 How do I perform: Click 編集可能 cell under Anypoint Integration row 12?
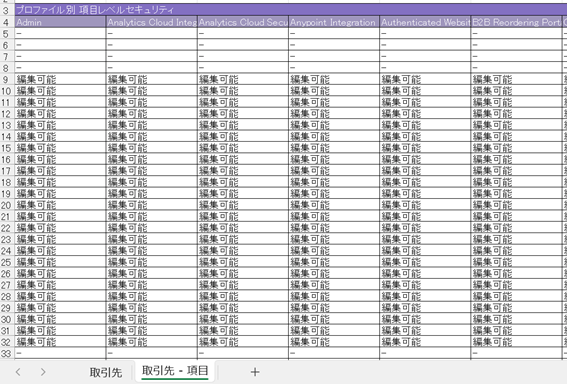pos(334,114)
